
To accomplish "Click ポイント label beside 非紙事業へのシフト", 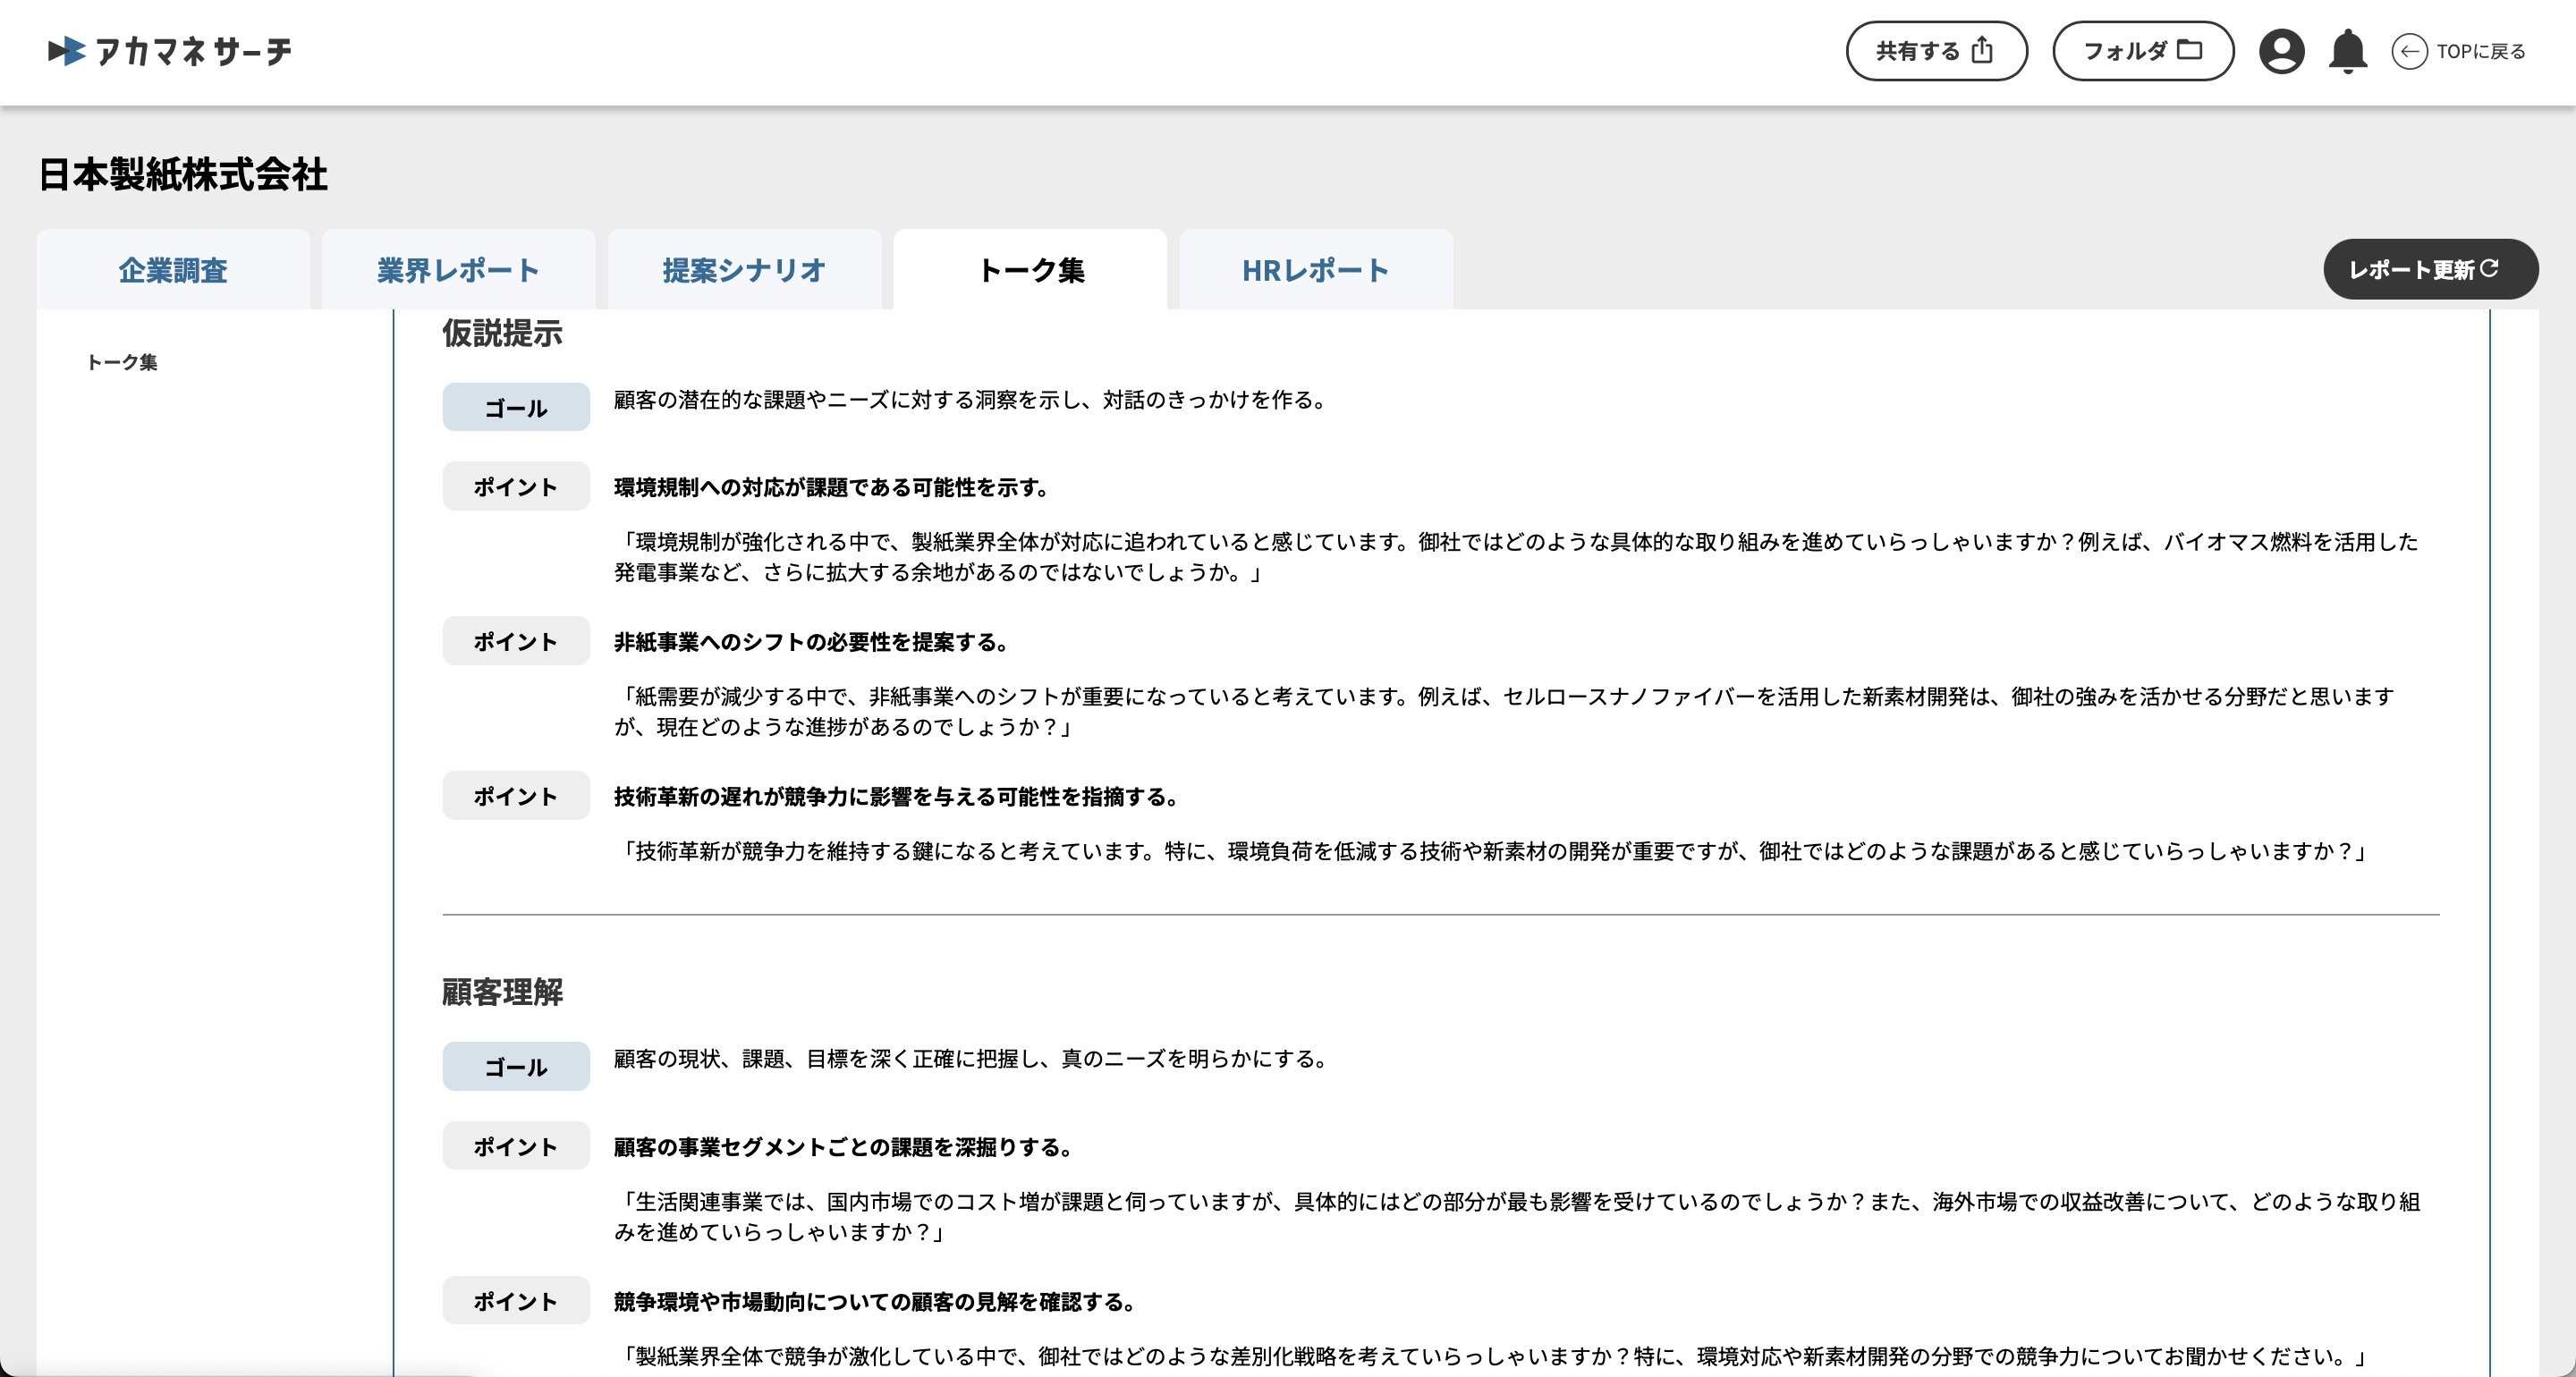I will pyautogui.click(x=516, y=641).
